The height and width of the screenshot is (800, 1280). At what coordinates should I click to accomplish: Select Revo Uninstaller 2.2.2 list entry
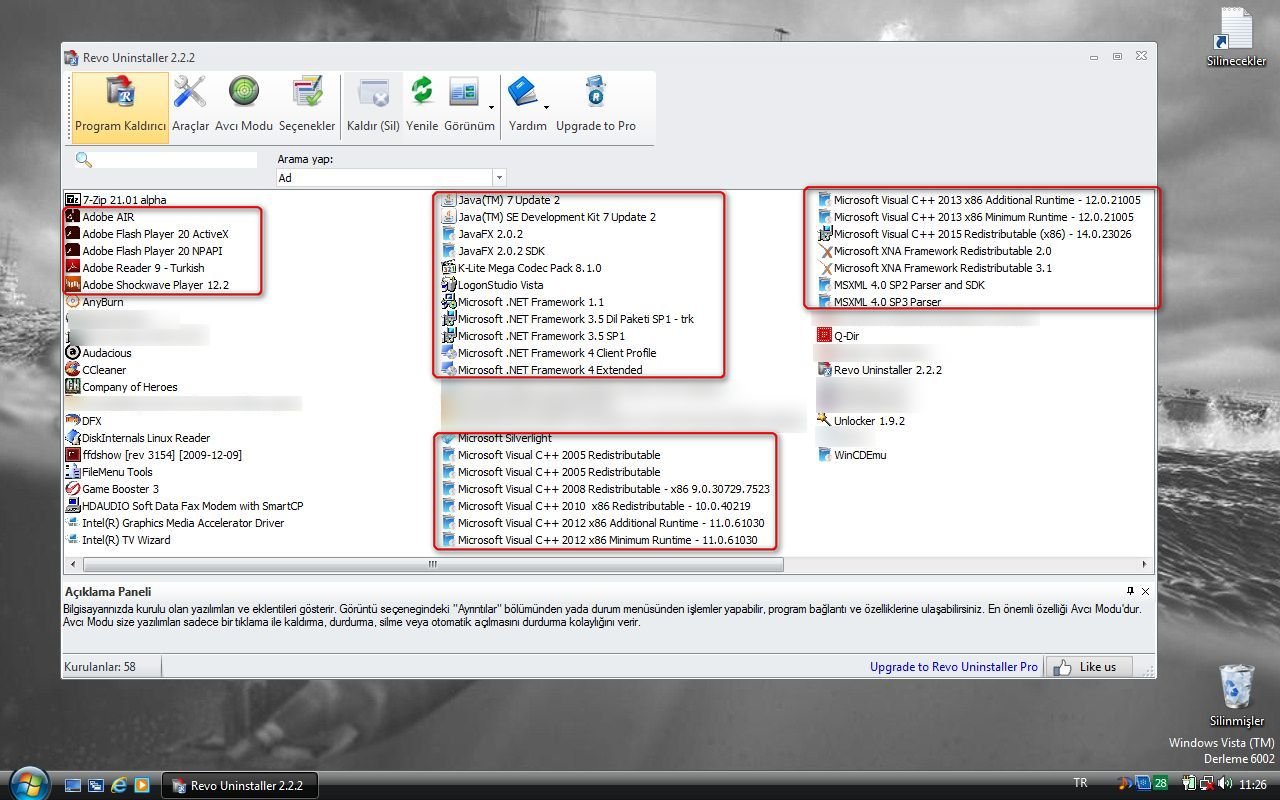click(880, 370)
